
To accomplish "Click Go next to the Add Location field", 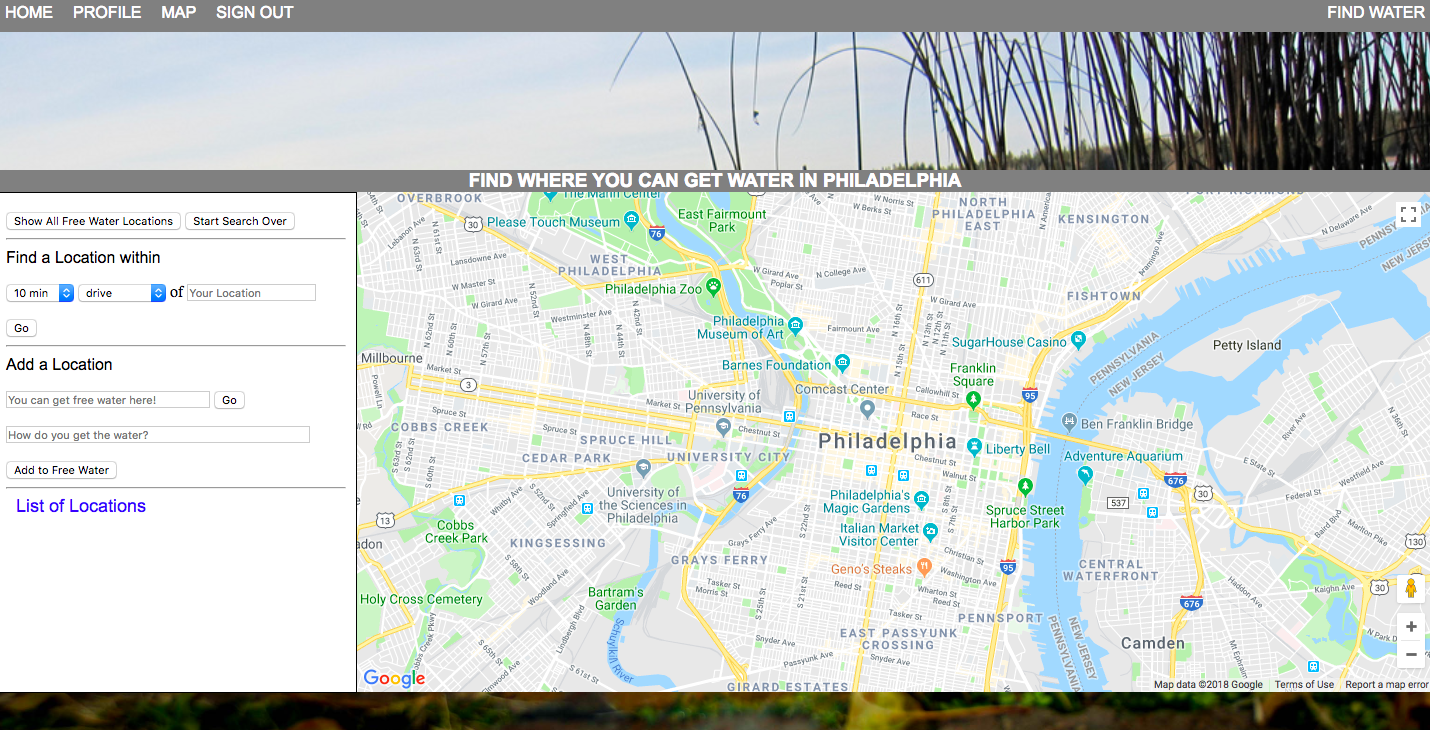I will tap(229, 400).
